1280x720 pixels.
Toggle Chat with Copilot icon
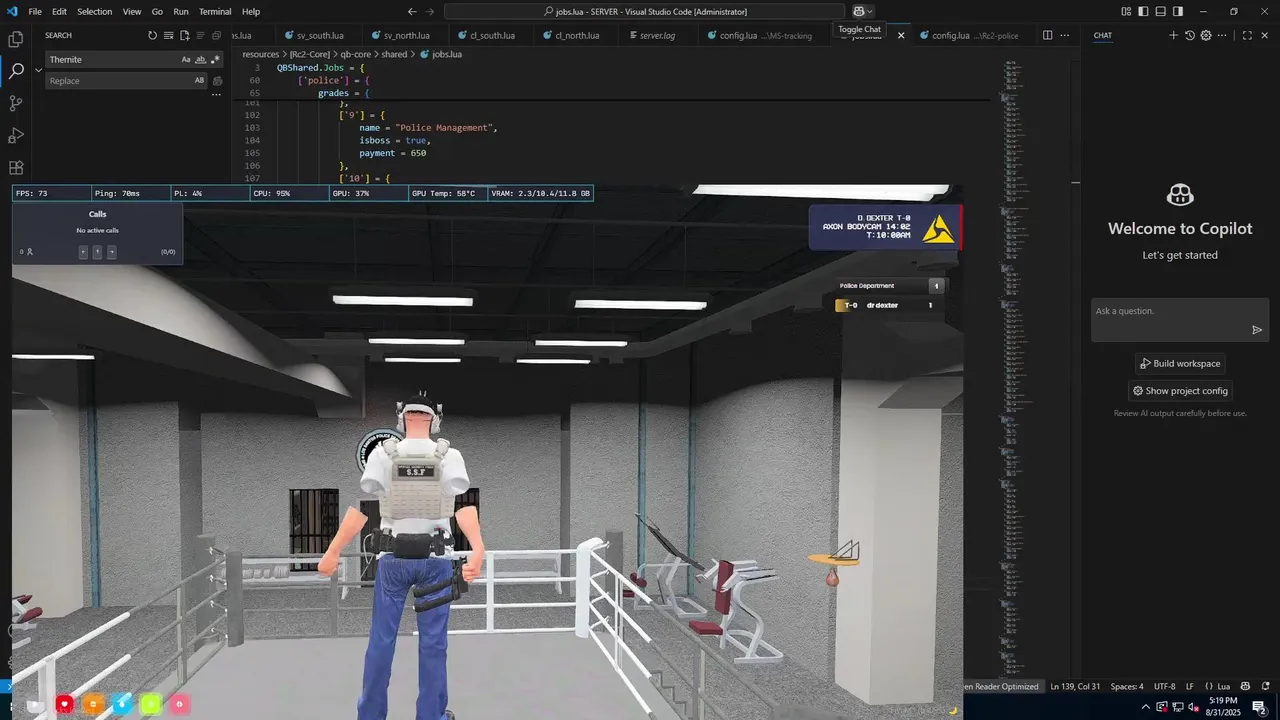pyautogui.click(x=858, y=11)
